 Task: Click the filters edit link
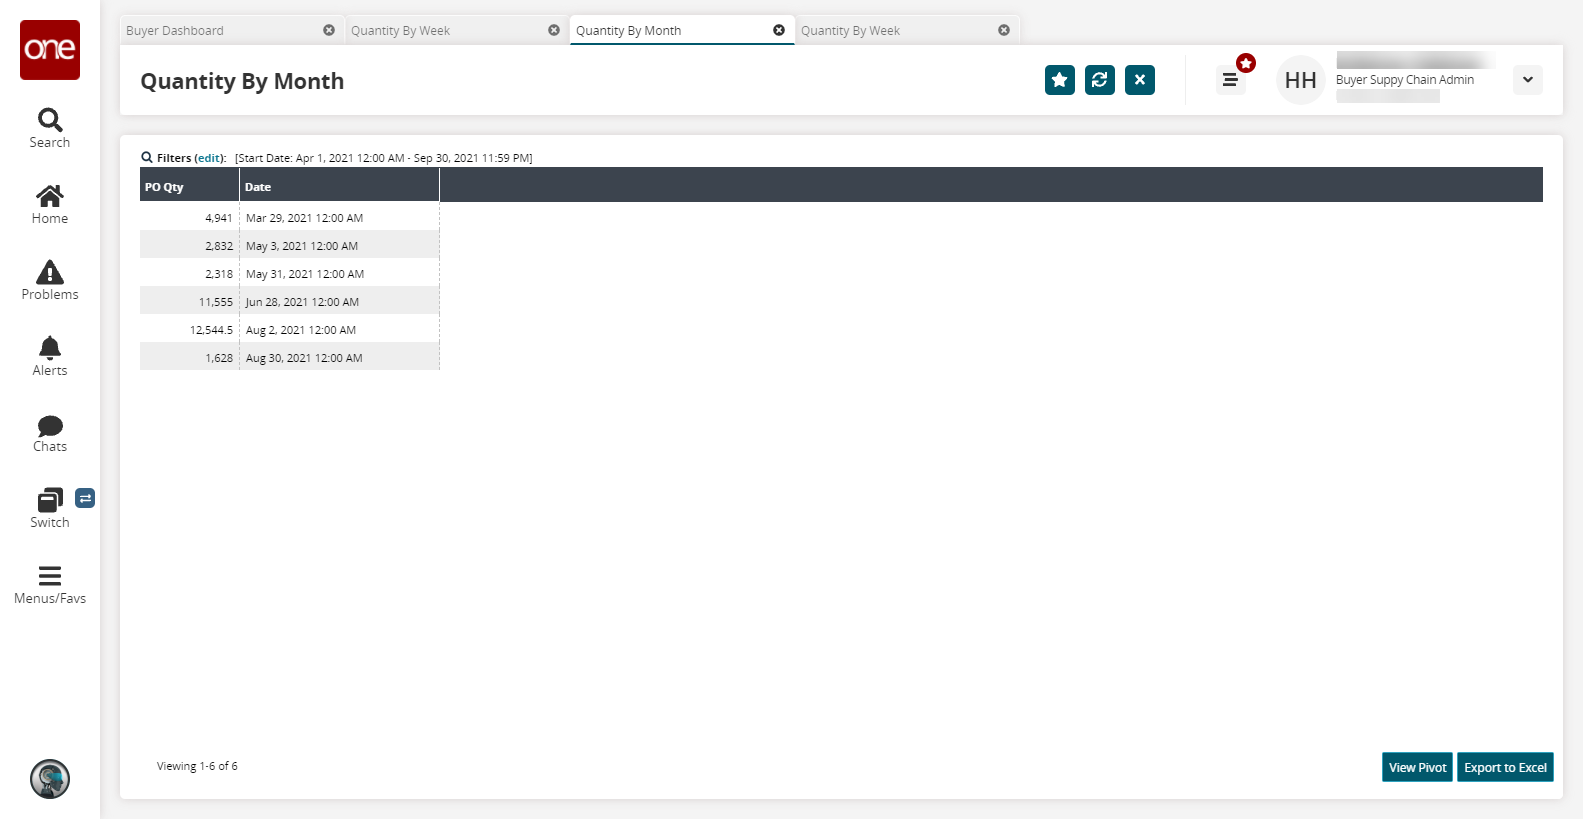coord(209,158)
